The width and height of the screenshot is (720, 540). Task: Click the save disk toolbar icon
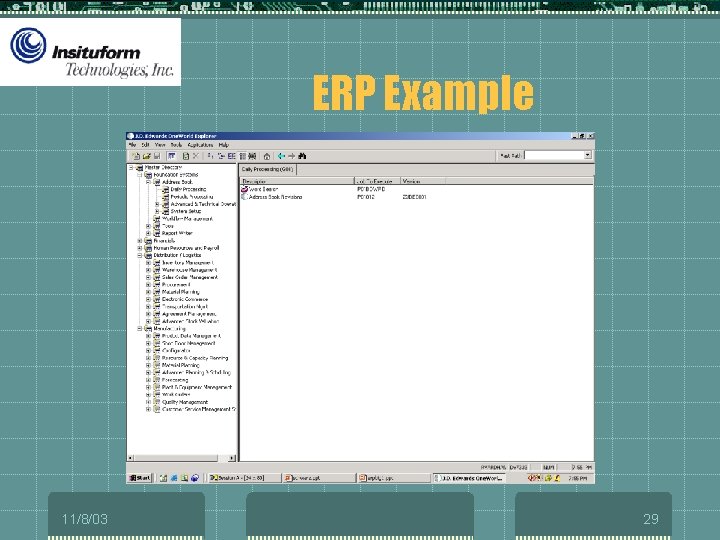click(157, 156)
